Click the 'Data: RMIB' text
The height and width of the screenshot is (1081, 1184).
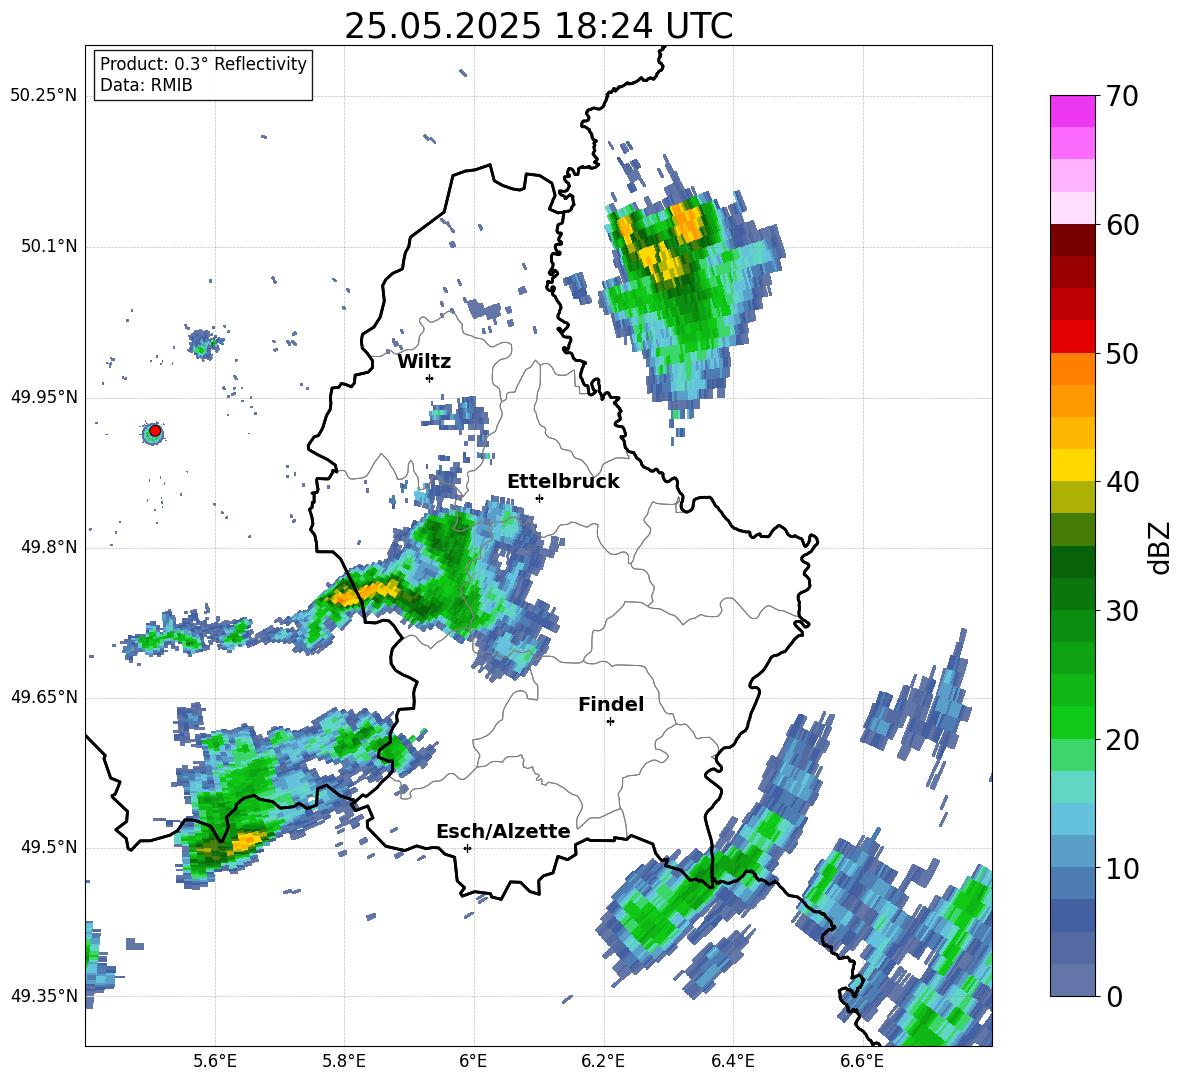coord(146,85)
